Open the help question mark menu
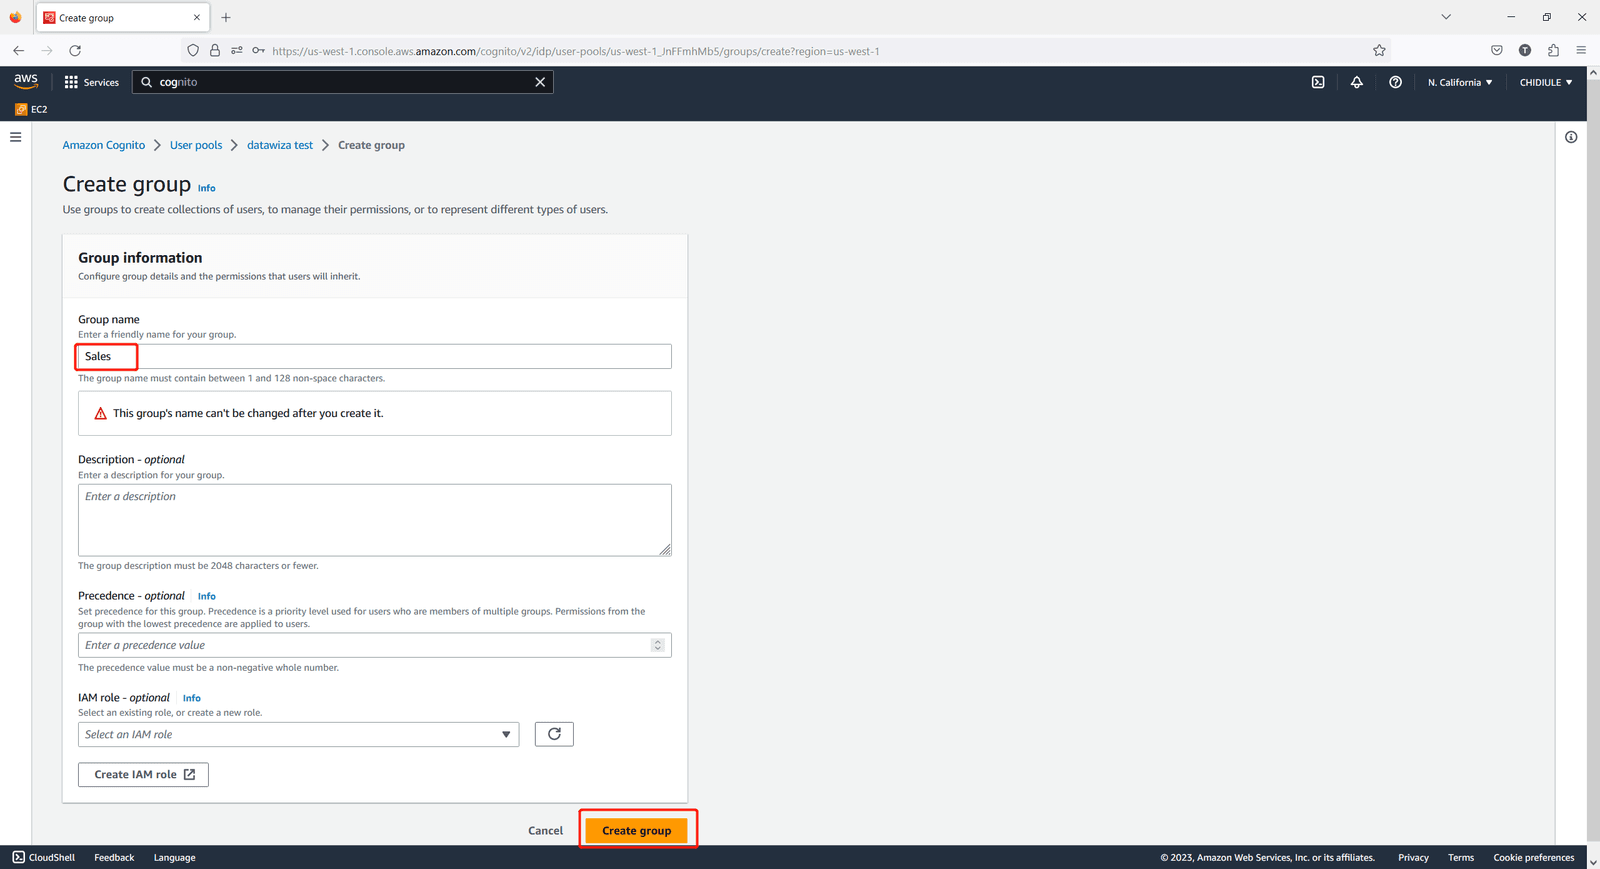The width and height of the screenshot is (1600, 869). [1395, 82]
